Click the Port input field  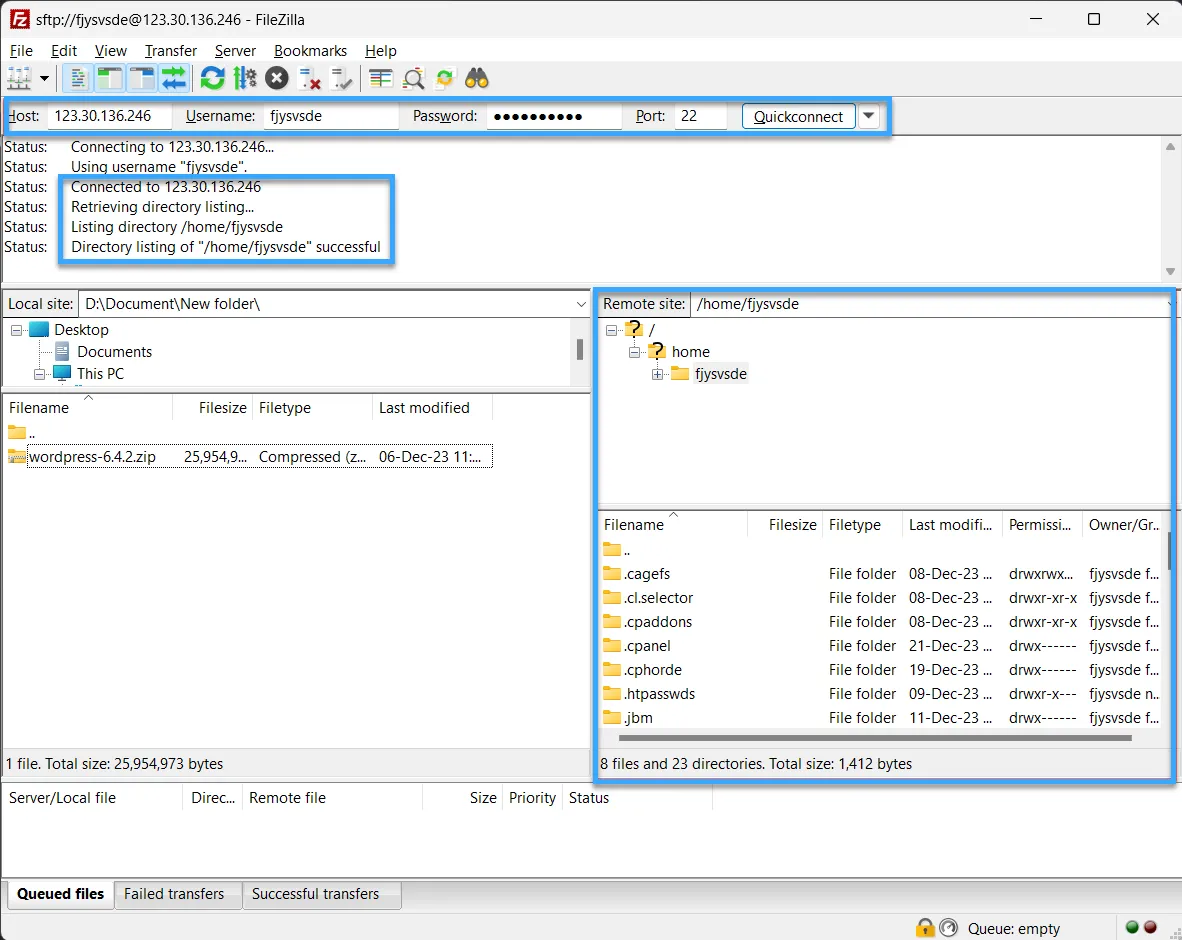coord(700,116)
